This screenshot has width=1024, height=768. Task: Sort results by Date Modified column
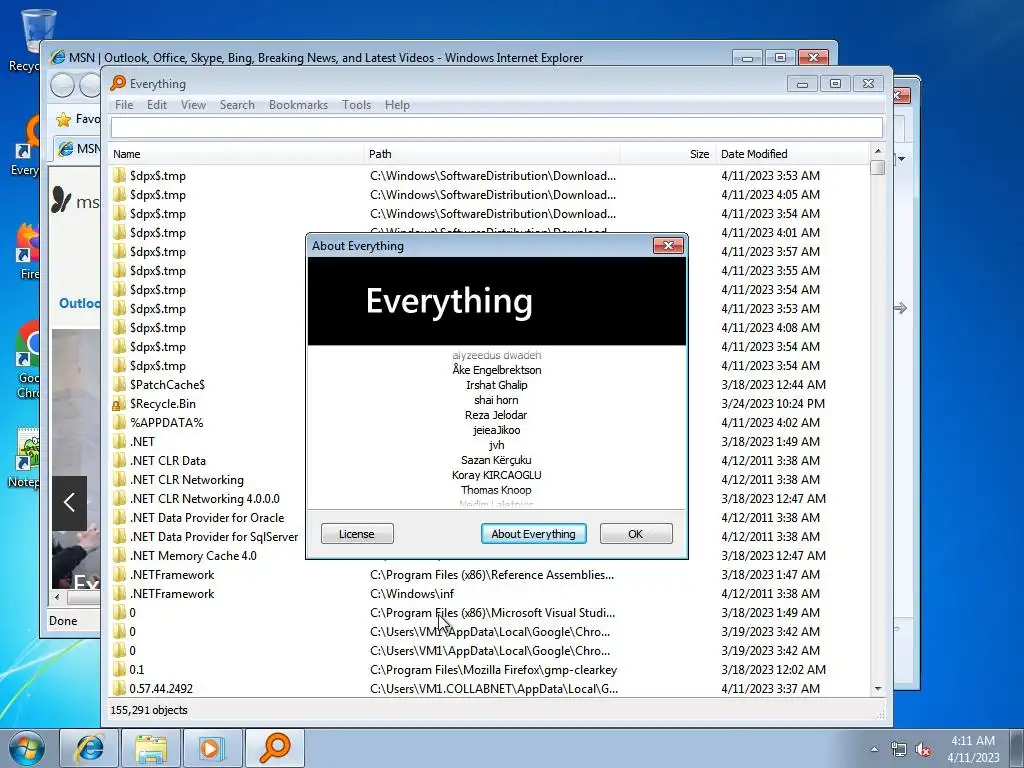pyautogui.click(x=792, y=154)
